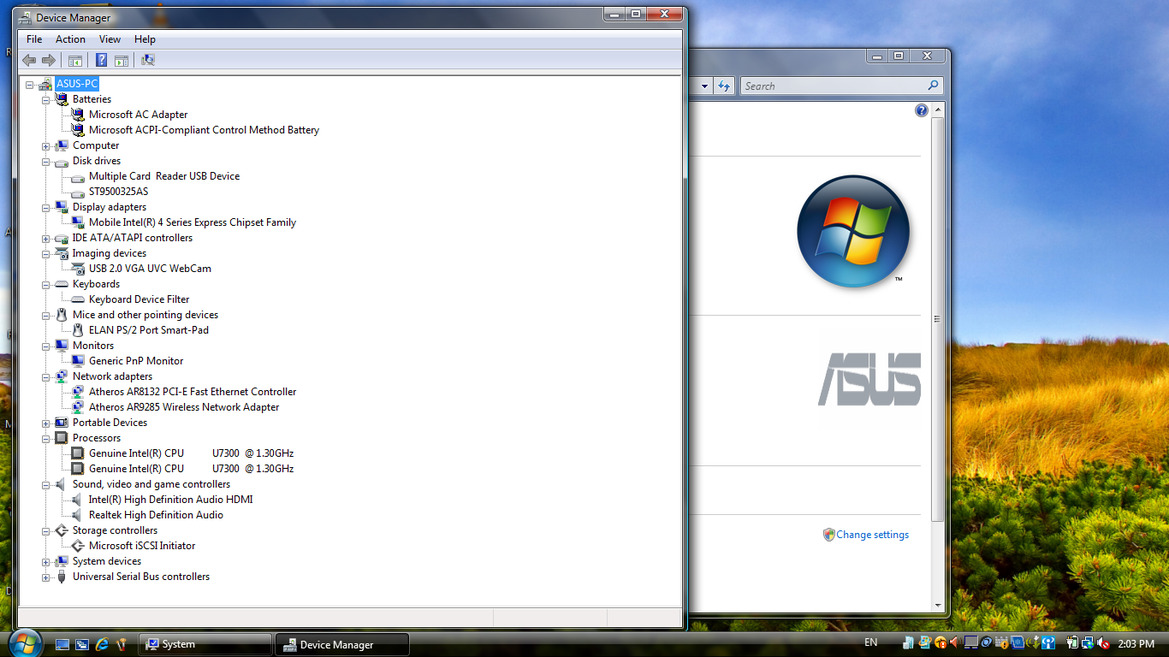This screenshot has width=1169, height=657.
Task: Expand the Computer category
Action: 45,146
